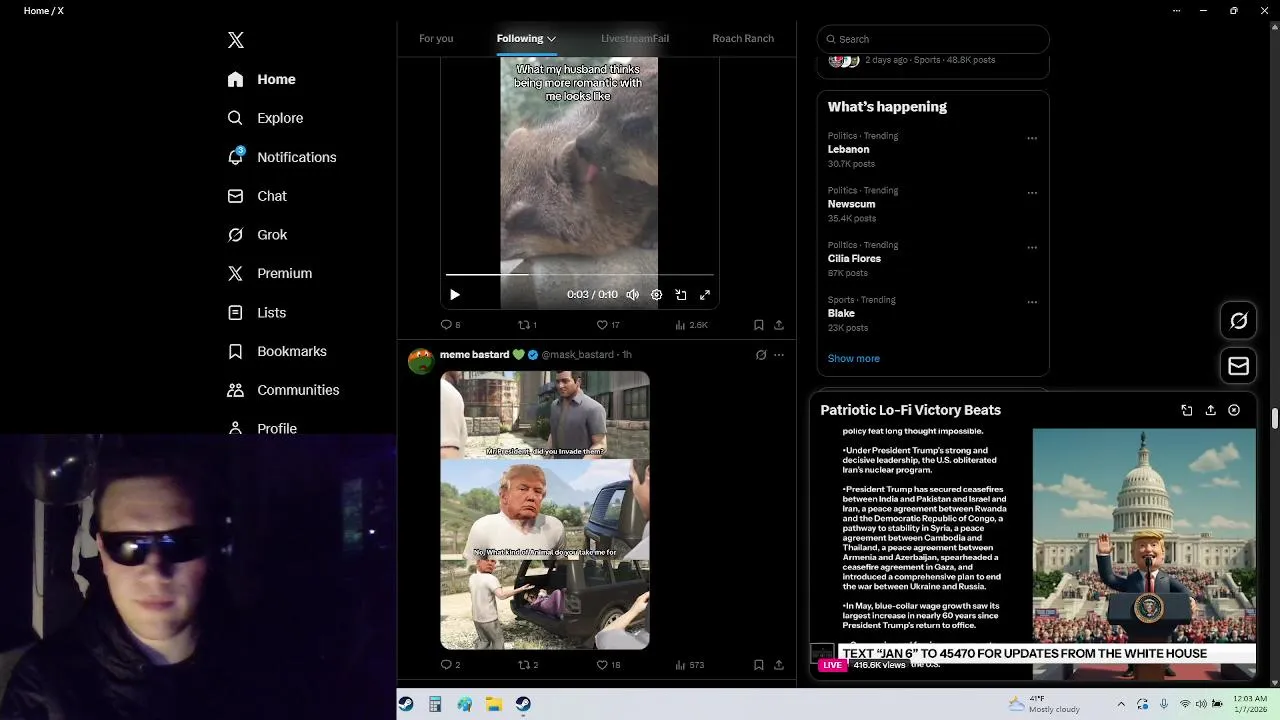Switch to the For you tab
The height and width of the screenshot is (720, 1280).
click(436, 38)
